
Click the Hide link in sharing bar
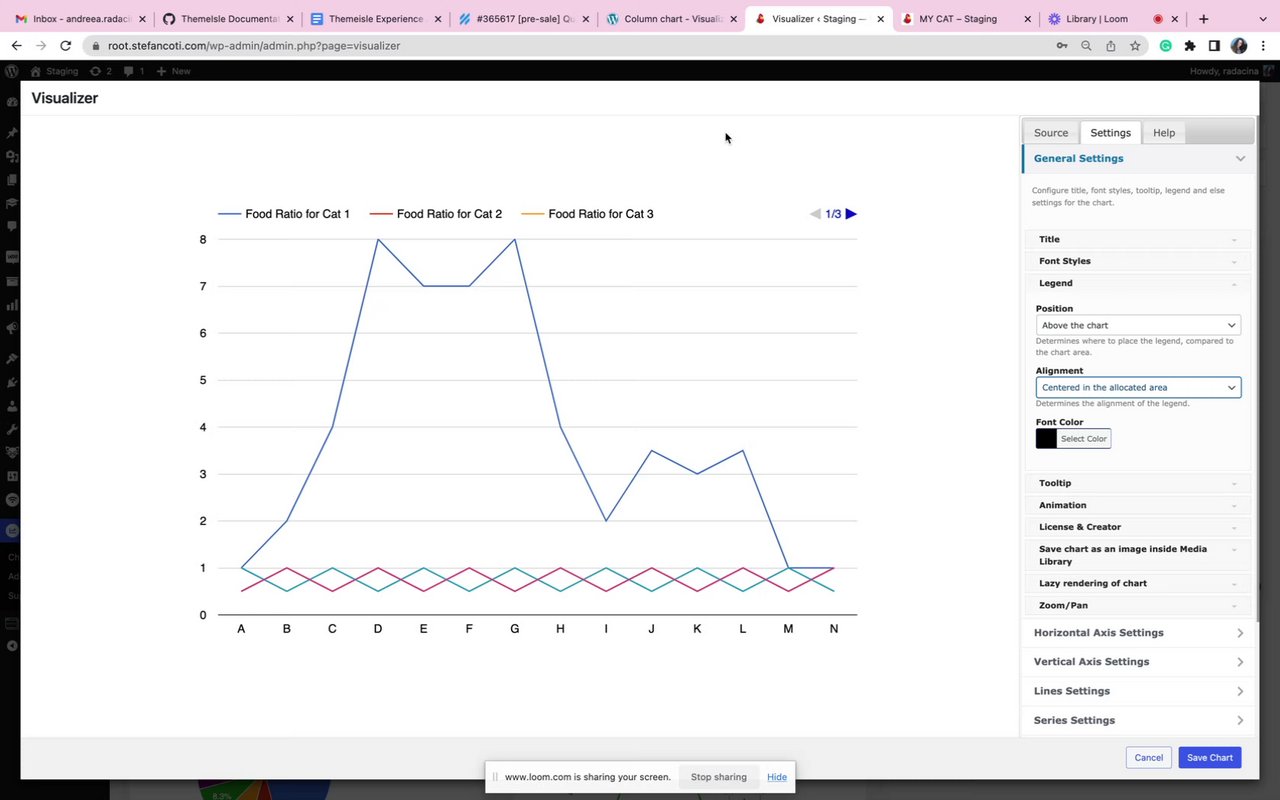pyautogui.click(x=777, y=777)
